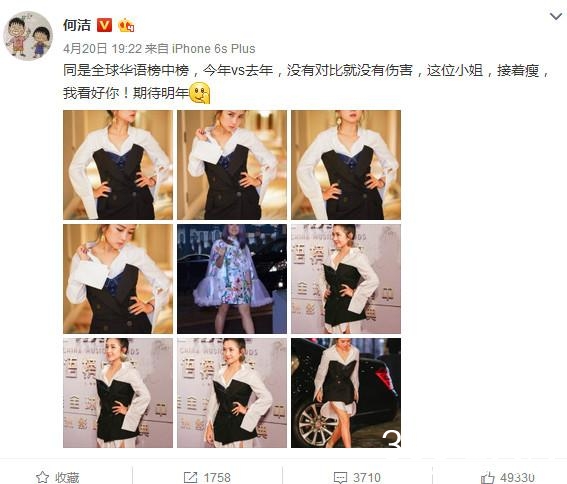Image resolution: width=567 pixels, height=484 pixels.
Task: Open the floral dress photo thumbnail
Action: point(232,279)
